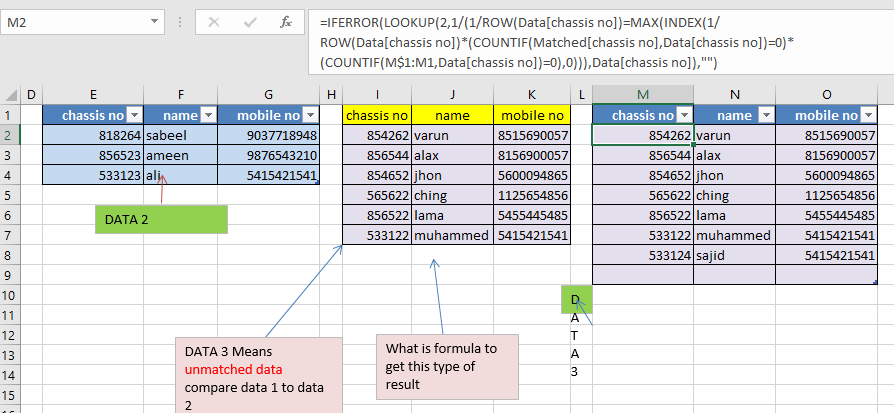894x413 pixels.
Task: Select column F header
Action: pos(181,95)
